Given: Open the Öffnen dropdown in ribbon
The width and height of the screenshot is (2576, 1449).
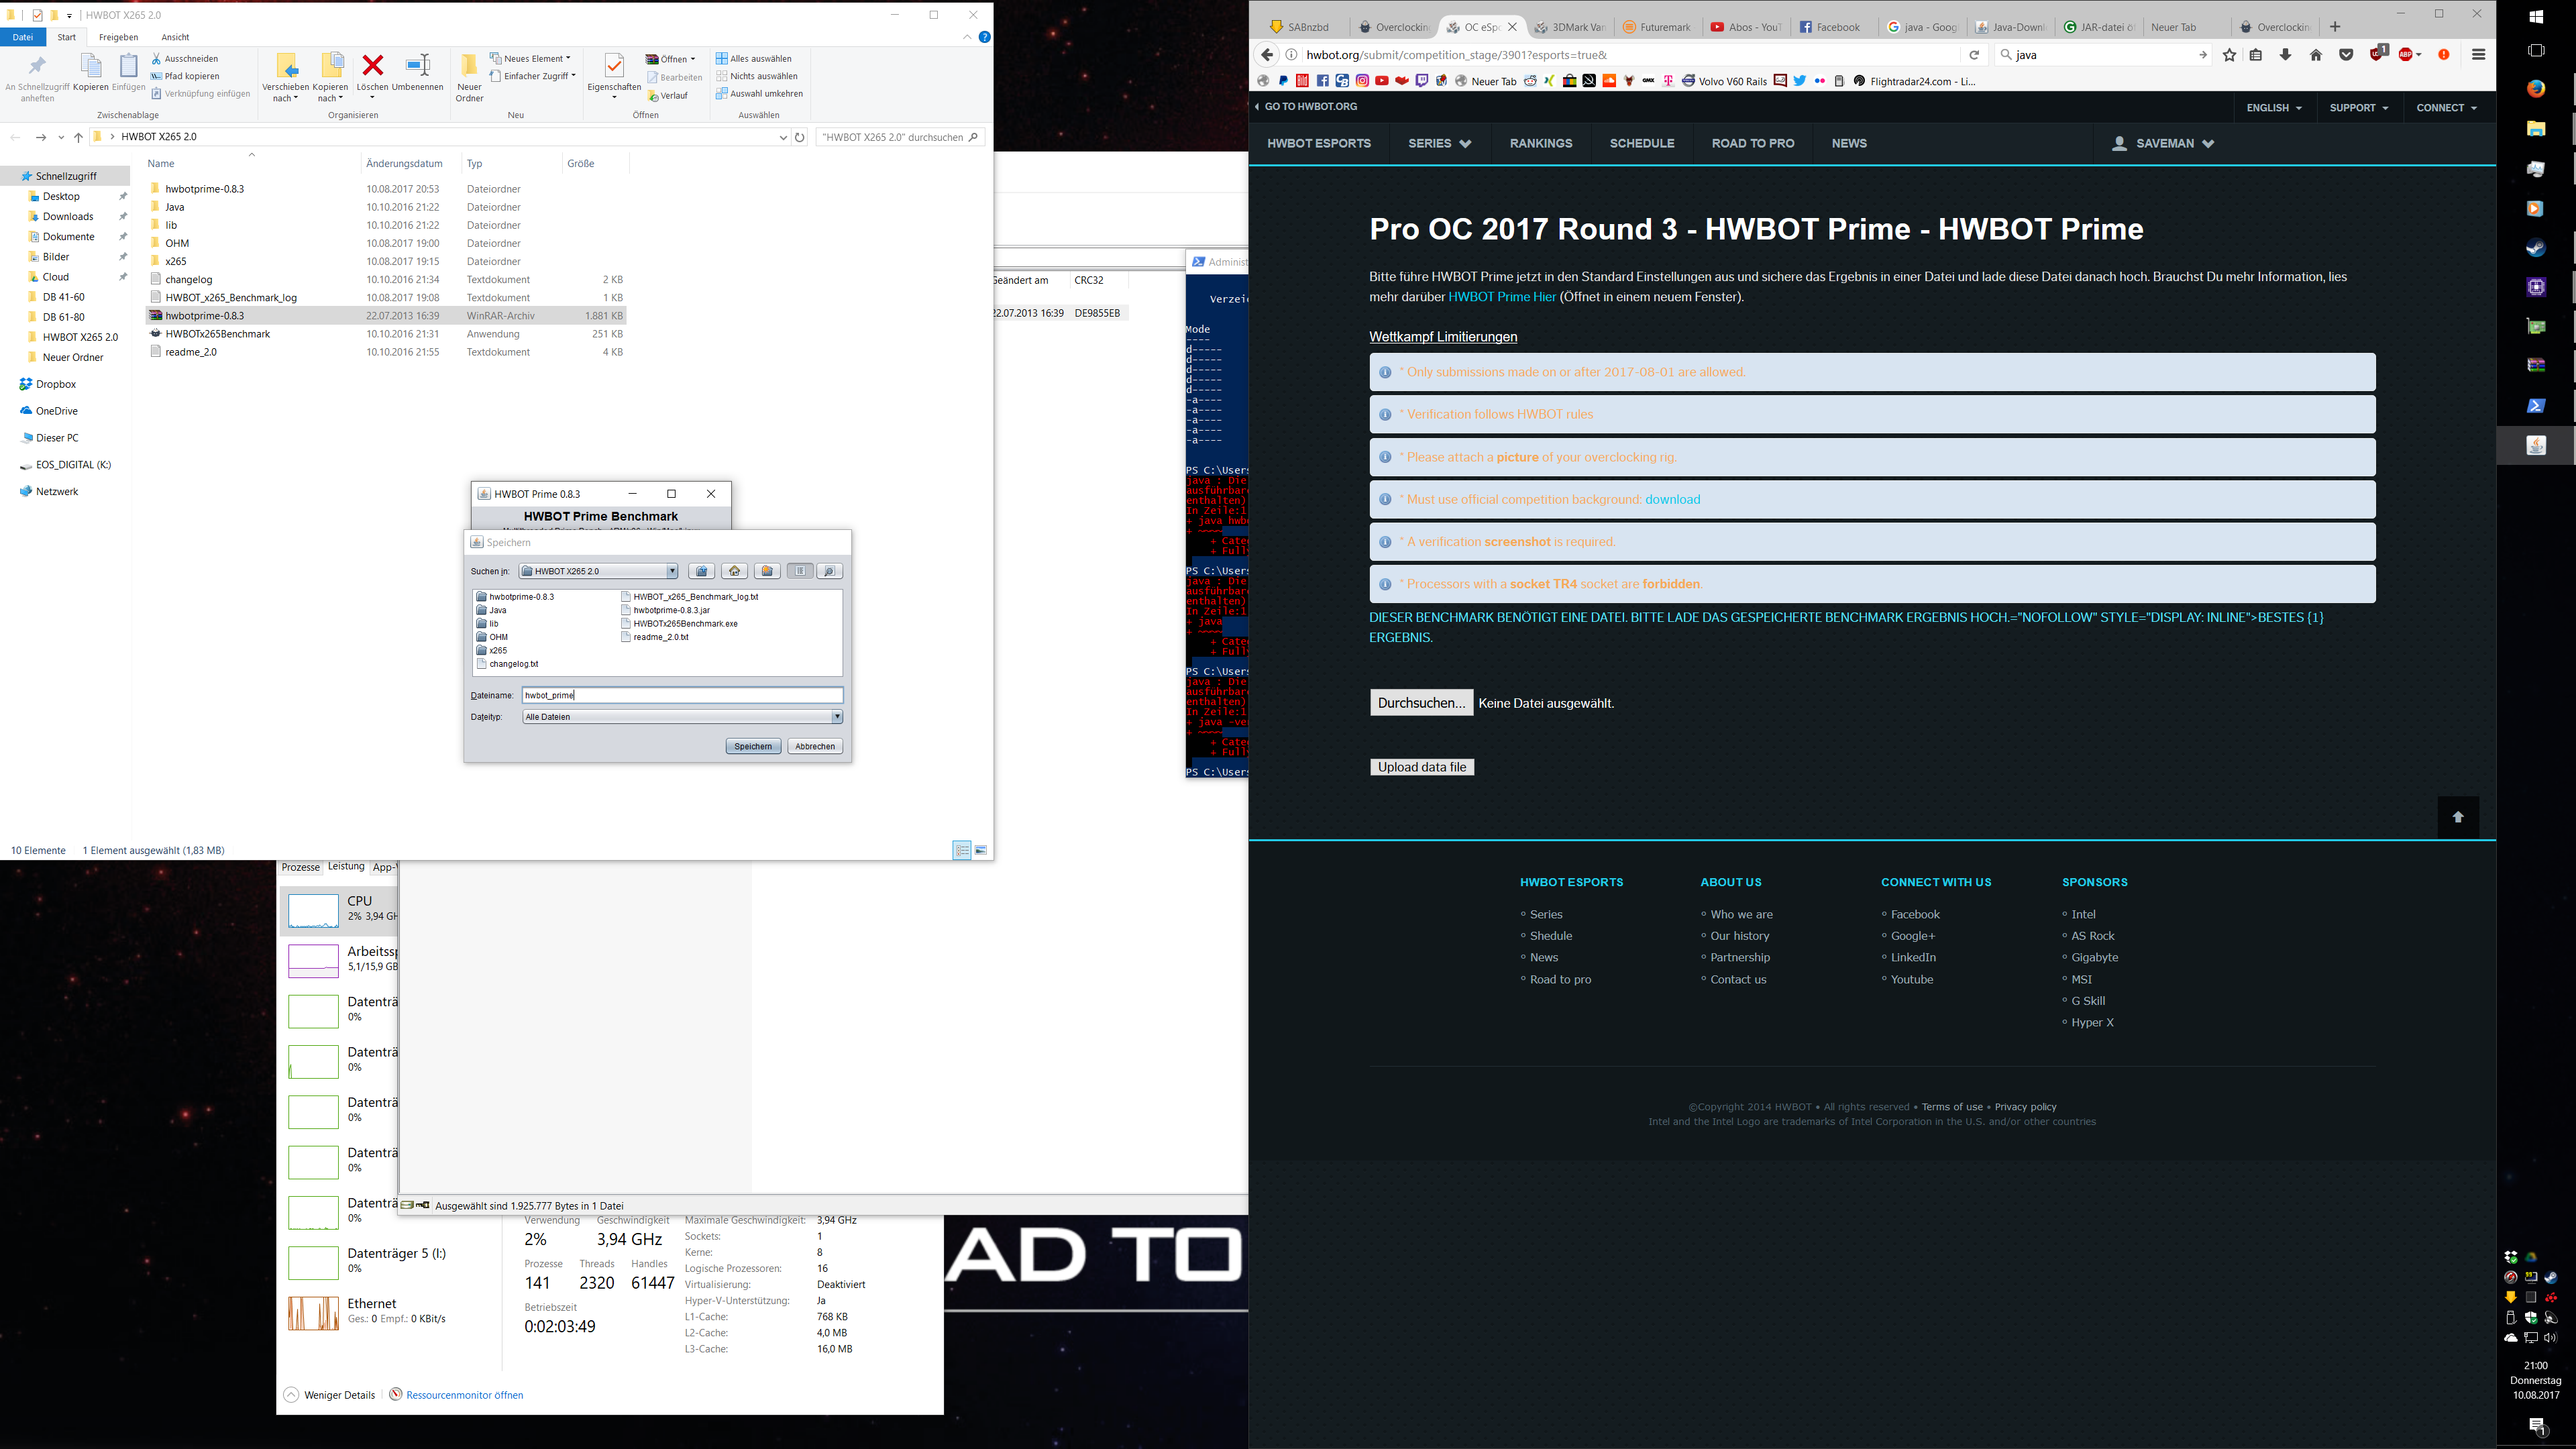Looking at the screenshot, I should click(x=671, y=59).
